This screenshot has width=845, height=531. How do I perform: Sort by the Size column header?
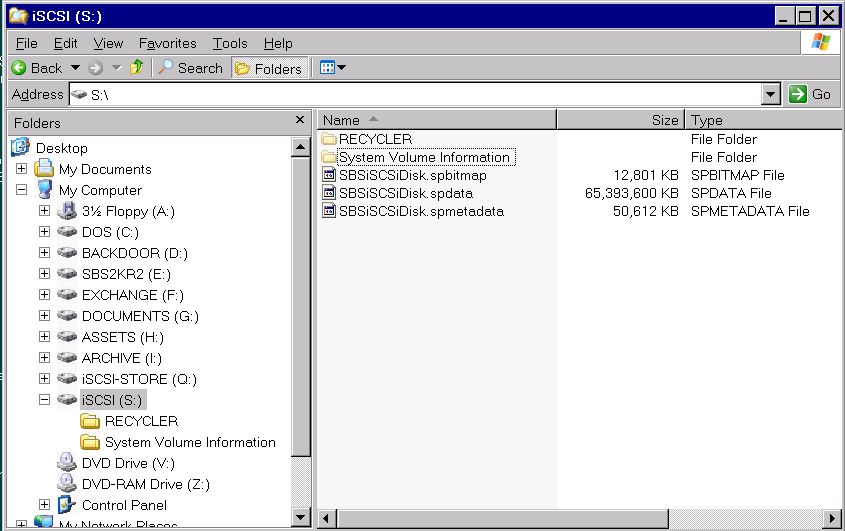[621, 120]
